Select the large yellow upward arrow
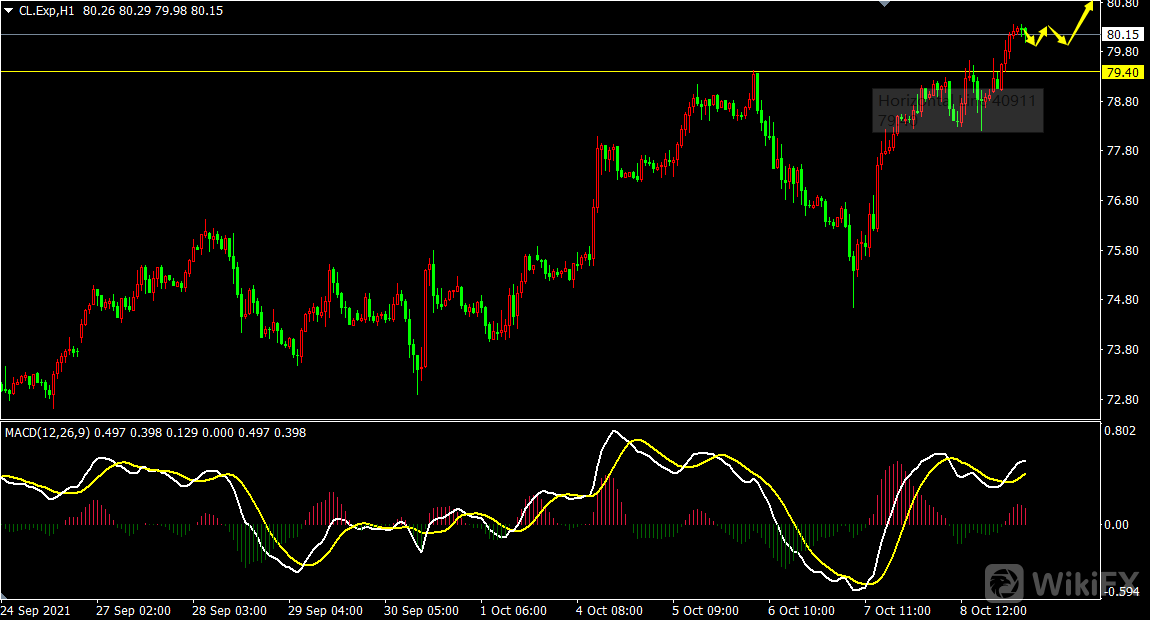1150x620 pixels. (1080, 19)
